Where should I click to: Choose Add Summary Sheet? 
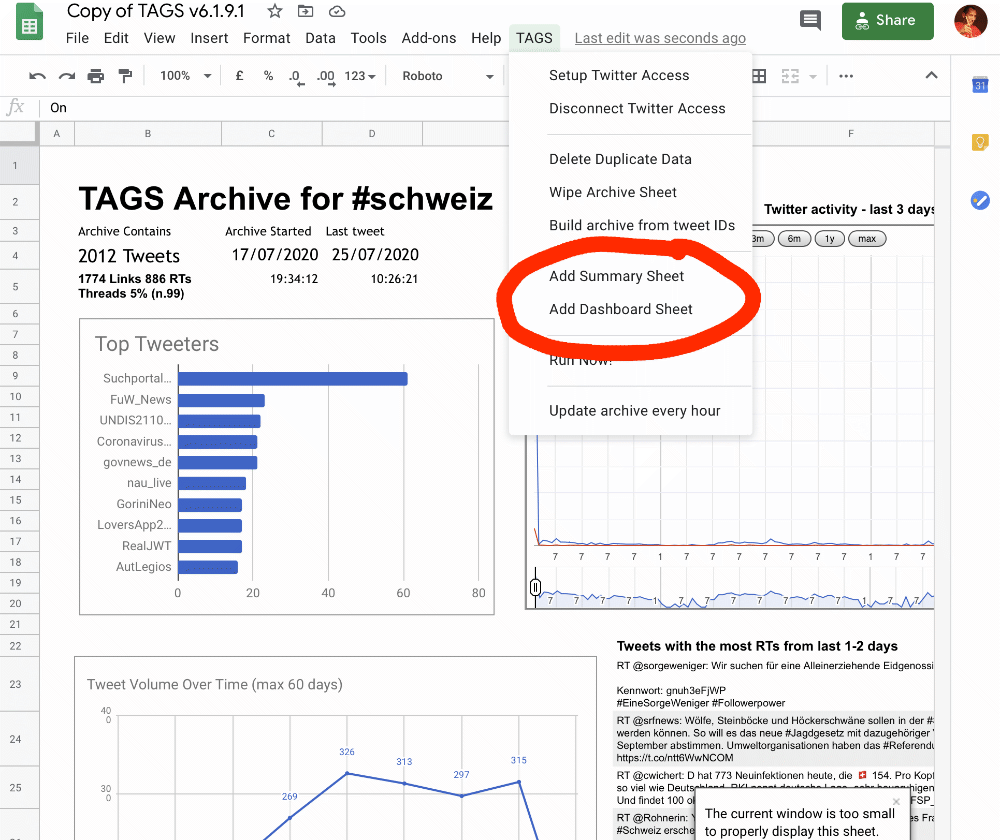click(x=631, y=276)
